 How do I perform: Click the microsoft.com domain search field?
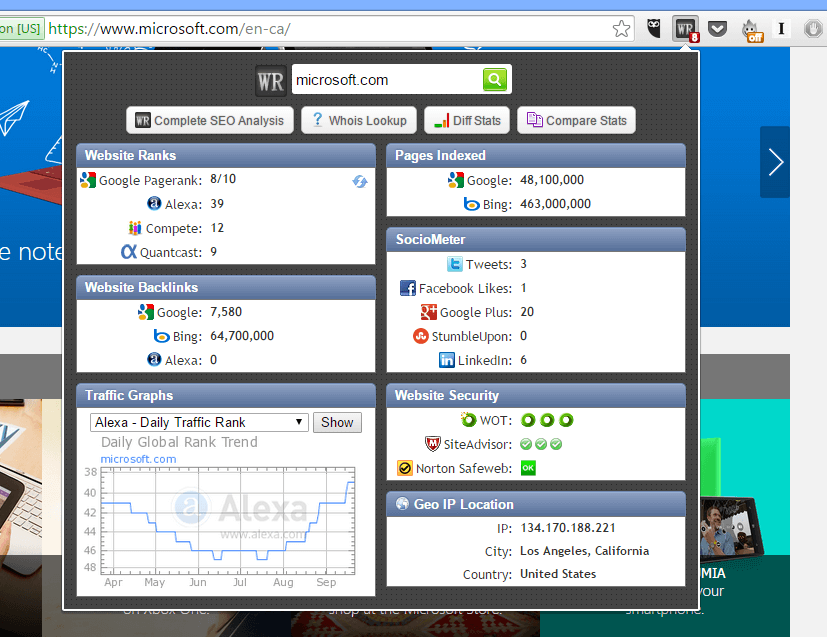[x=387, y=80]
